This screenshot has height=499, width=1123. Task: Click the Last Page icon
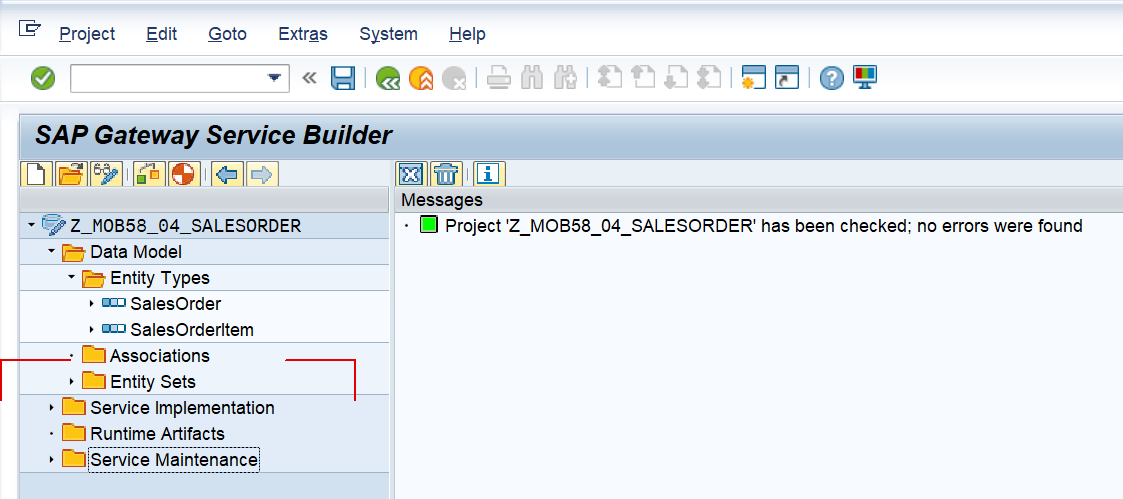709,77
